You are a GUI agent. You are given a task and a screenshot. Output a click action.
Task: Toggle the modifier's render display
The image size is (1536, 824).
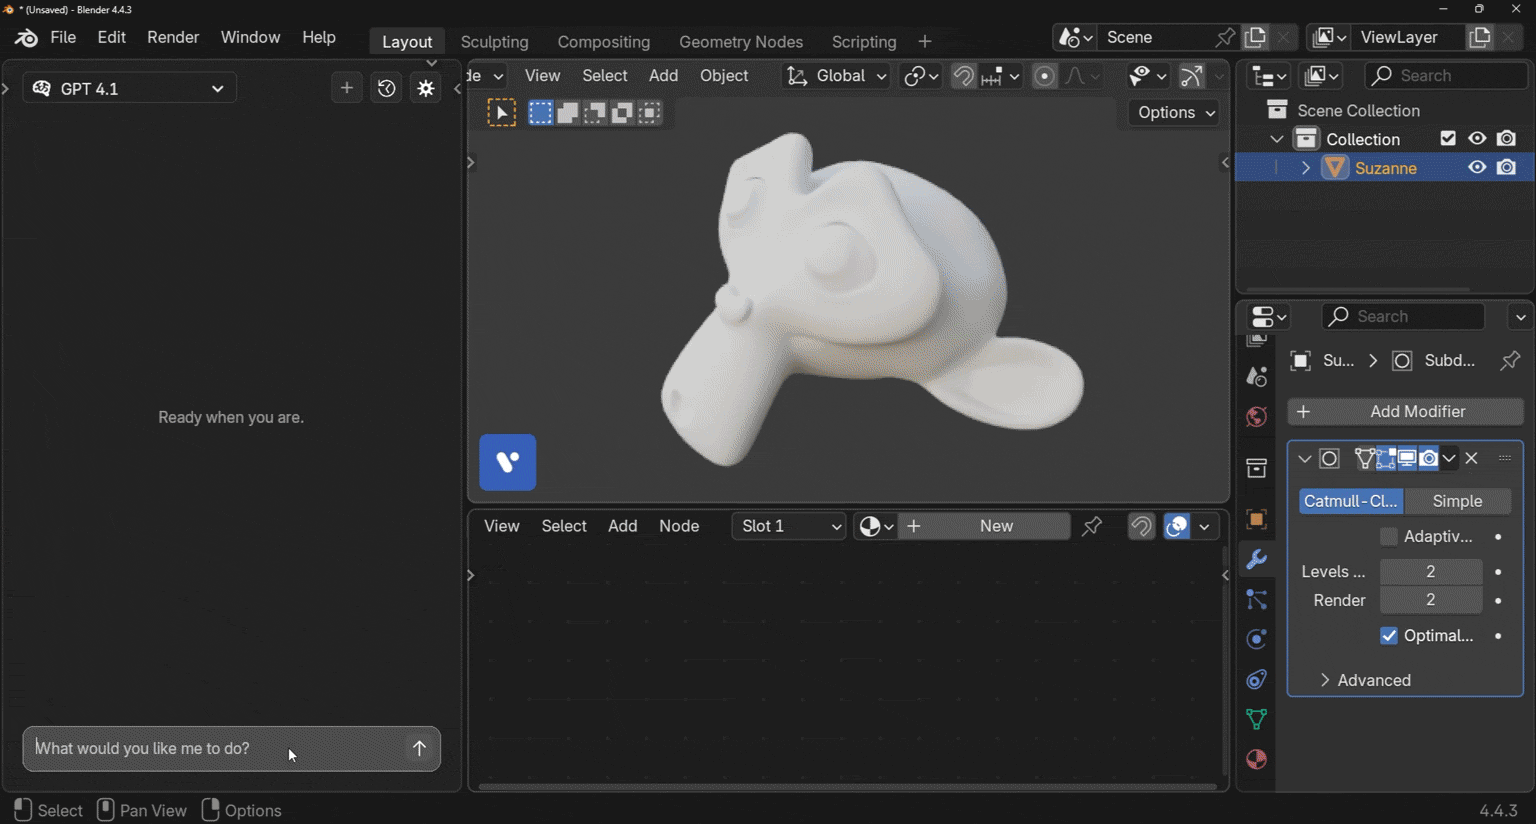click(1429, 459)
